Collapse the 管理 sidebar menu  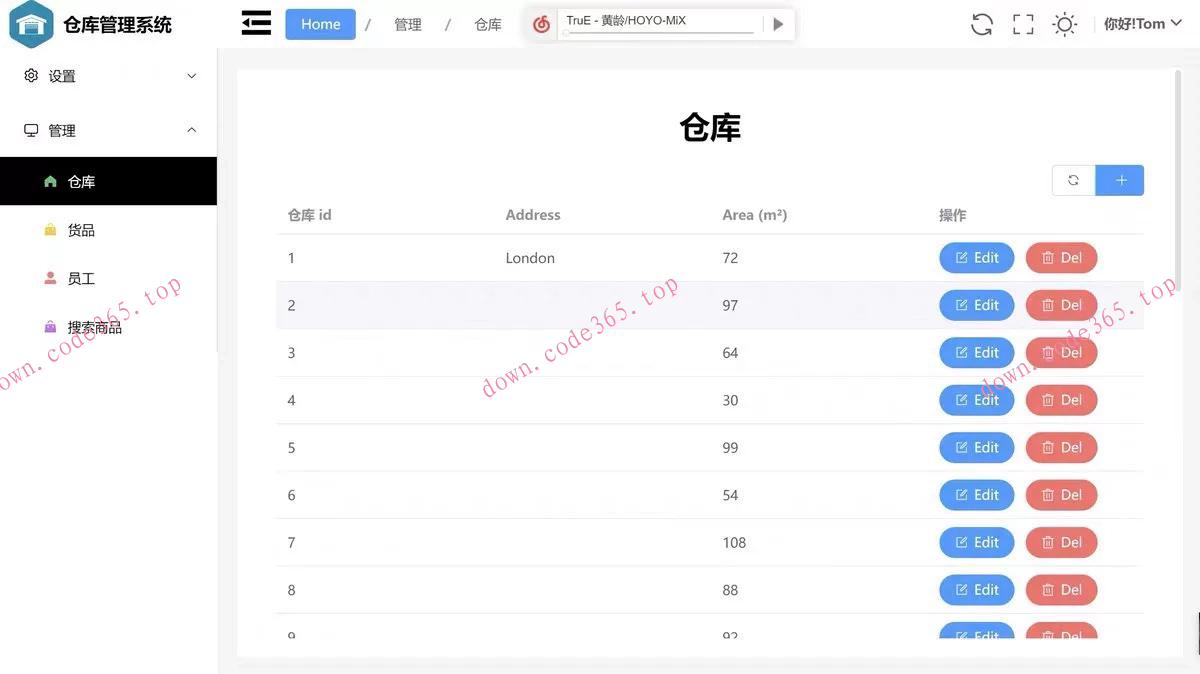pos(108,130)
